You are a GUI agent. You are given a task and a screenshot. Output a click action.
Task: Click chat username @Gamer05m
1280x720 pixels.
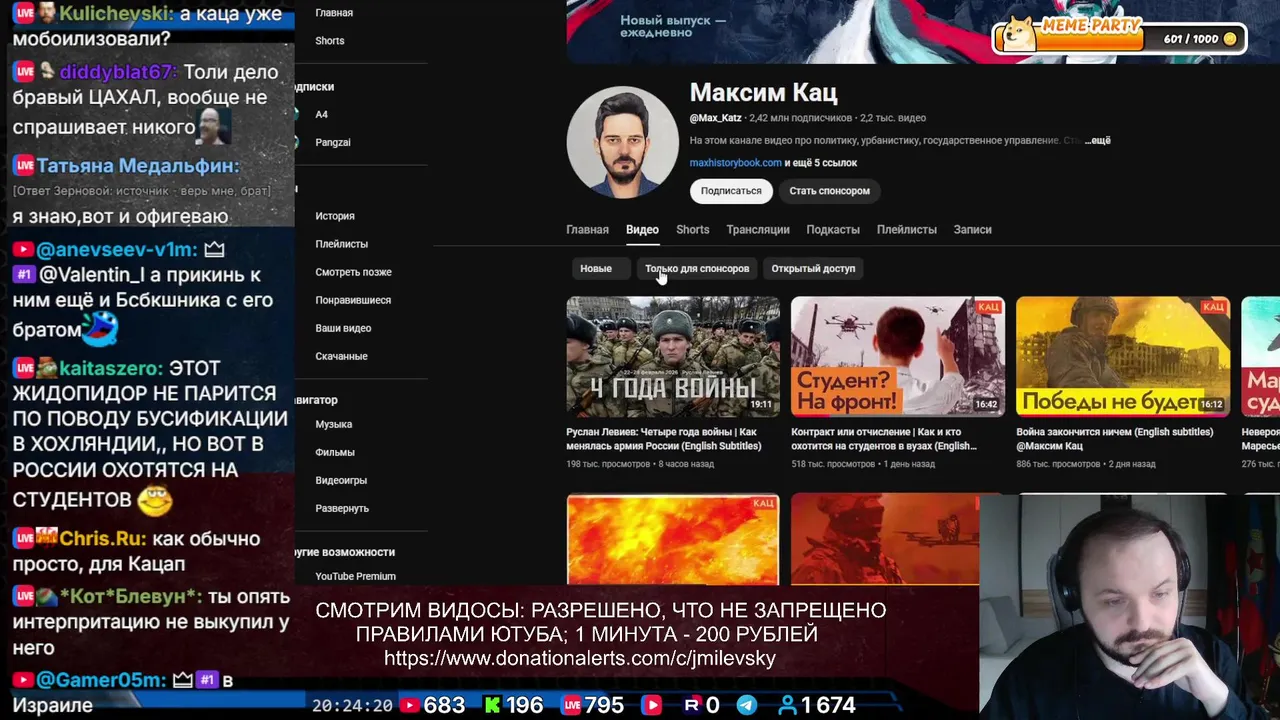[x=100, y=680]
